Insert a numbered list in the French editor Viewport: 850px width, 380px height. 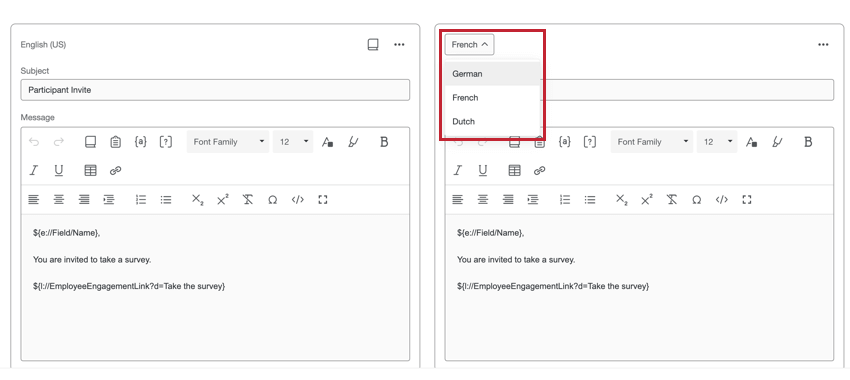(565, 200)
